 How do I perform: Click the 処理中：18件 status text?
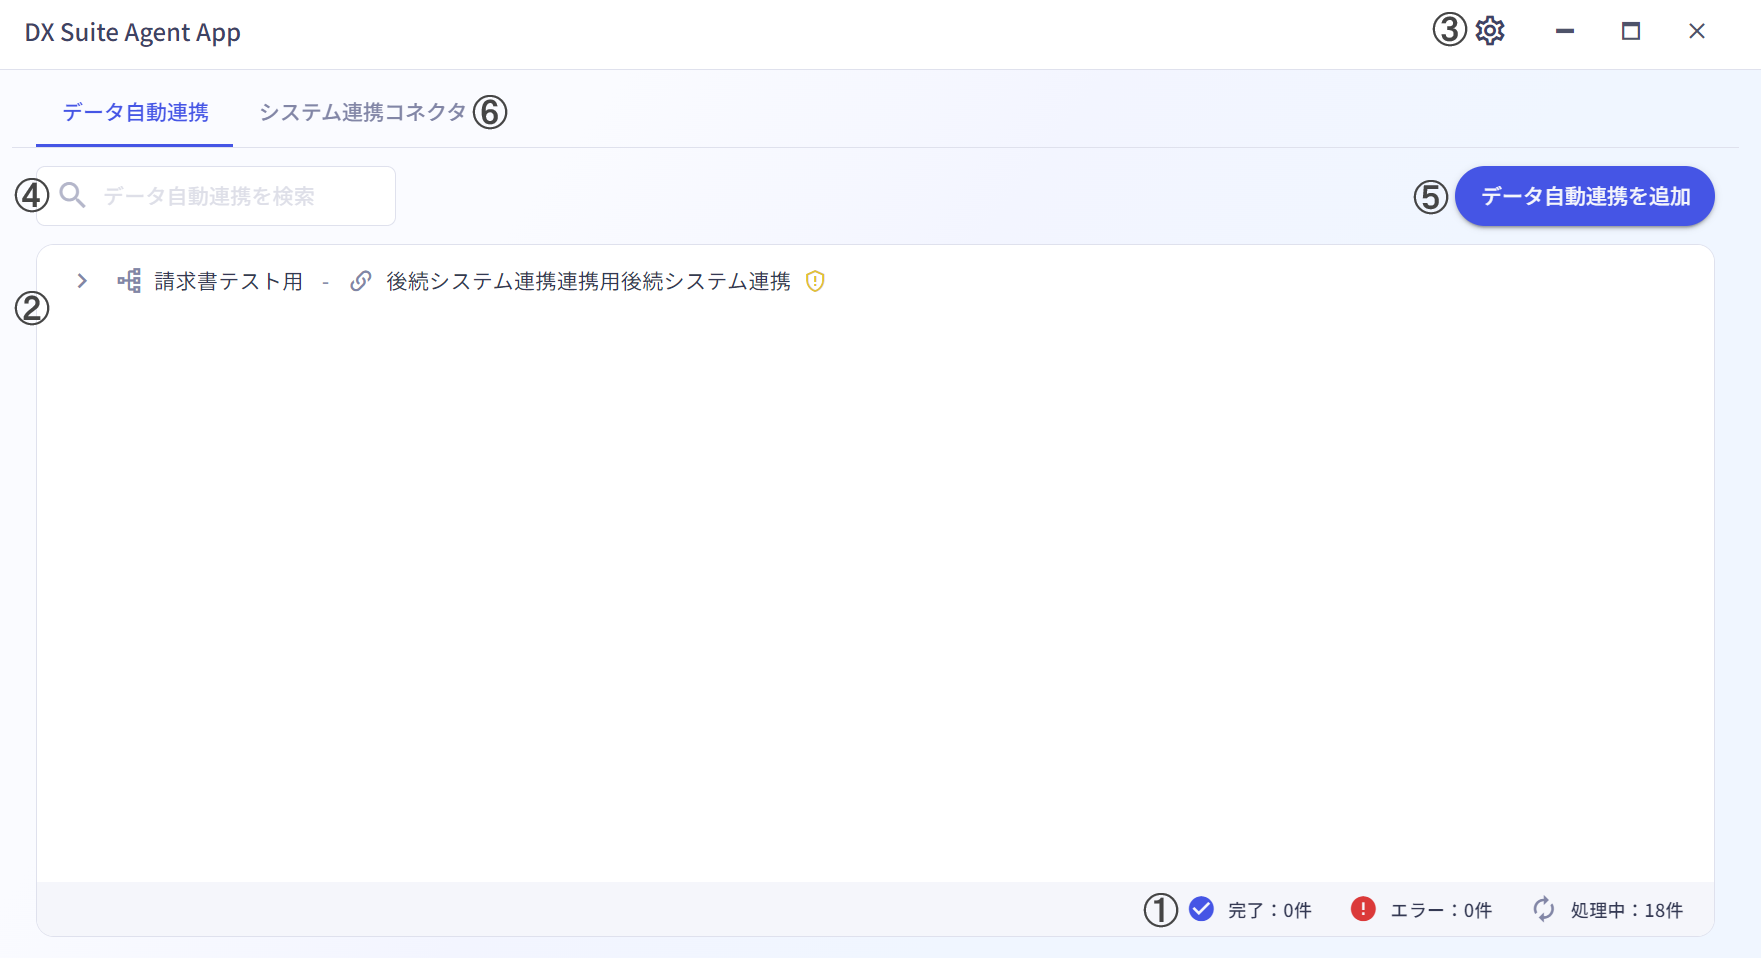(x=1626, y=910)
